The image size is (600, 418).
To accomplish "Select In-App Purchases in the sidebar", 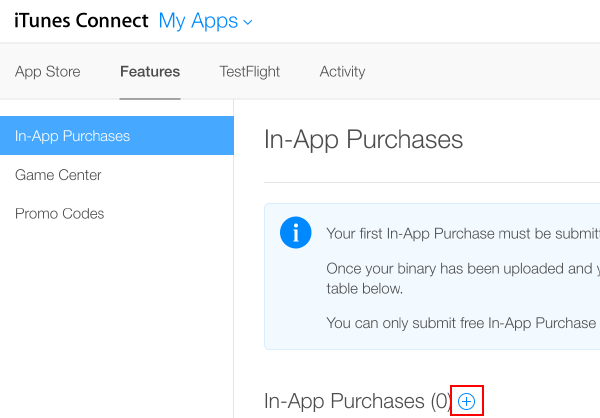I will (116, 136).
